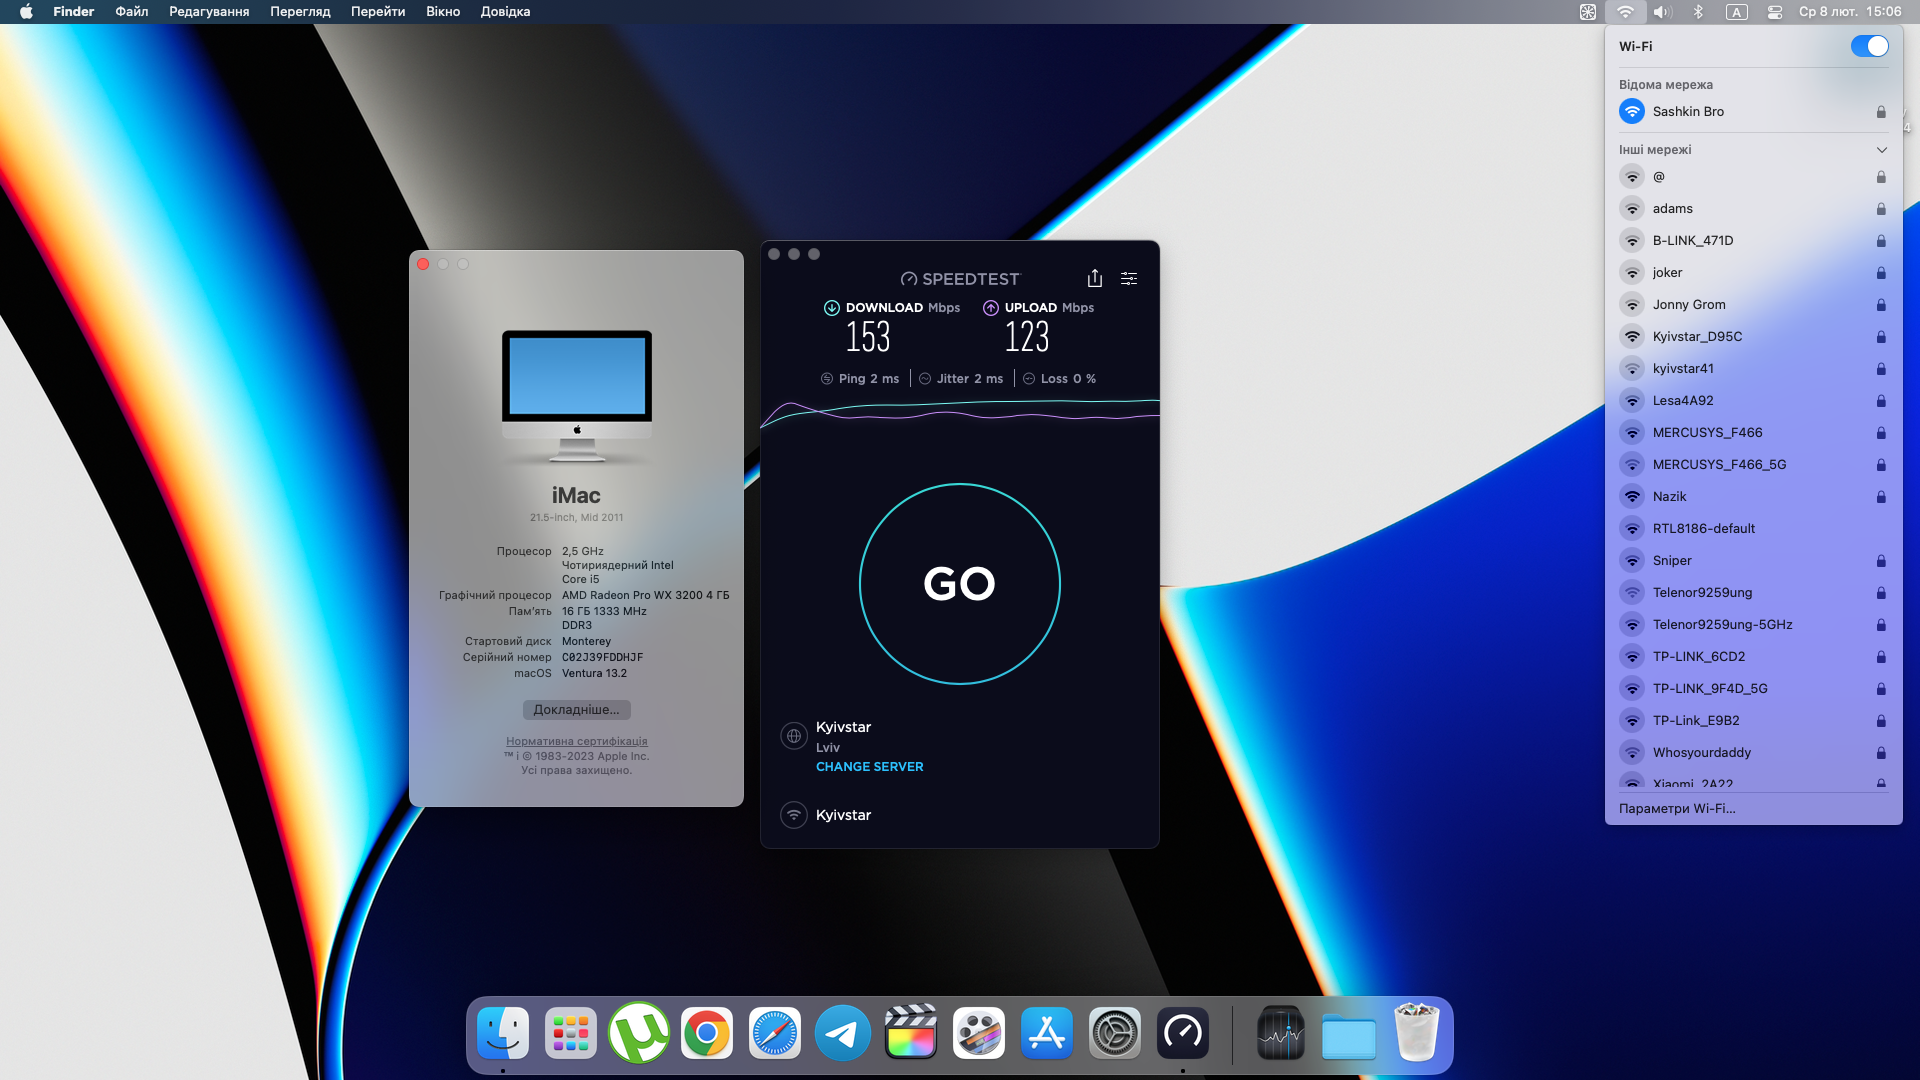Viewport: 1920px width, 1080px height.
Task: Click the Speedtest share icon
Action: click(x=1095, y=278)
